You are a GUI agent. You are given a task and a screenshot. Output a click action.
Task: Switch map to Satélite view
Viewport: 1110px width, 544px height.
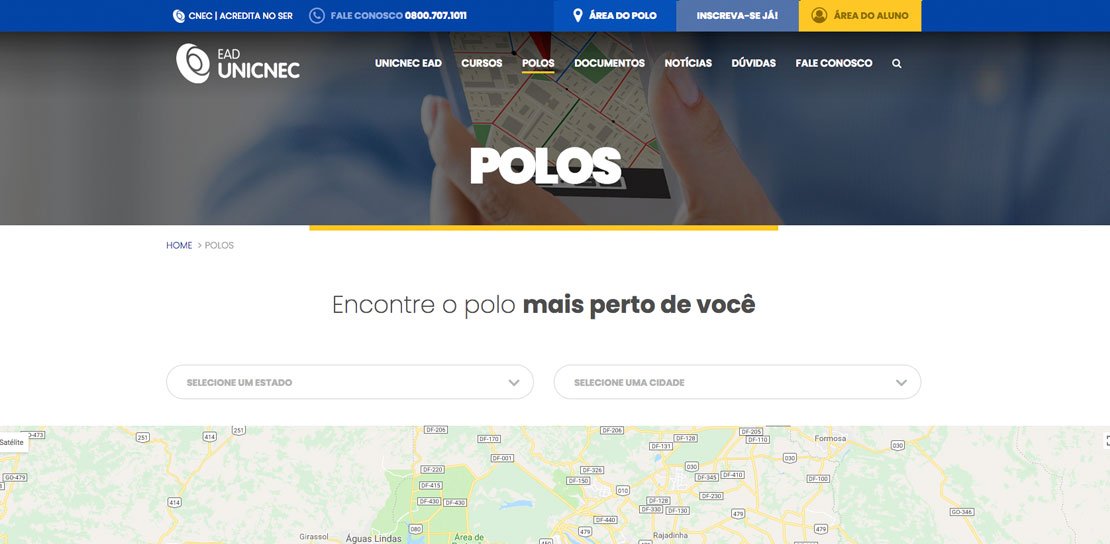[13, 442]
